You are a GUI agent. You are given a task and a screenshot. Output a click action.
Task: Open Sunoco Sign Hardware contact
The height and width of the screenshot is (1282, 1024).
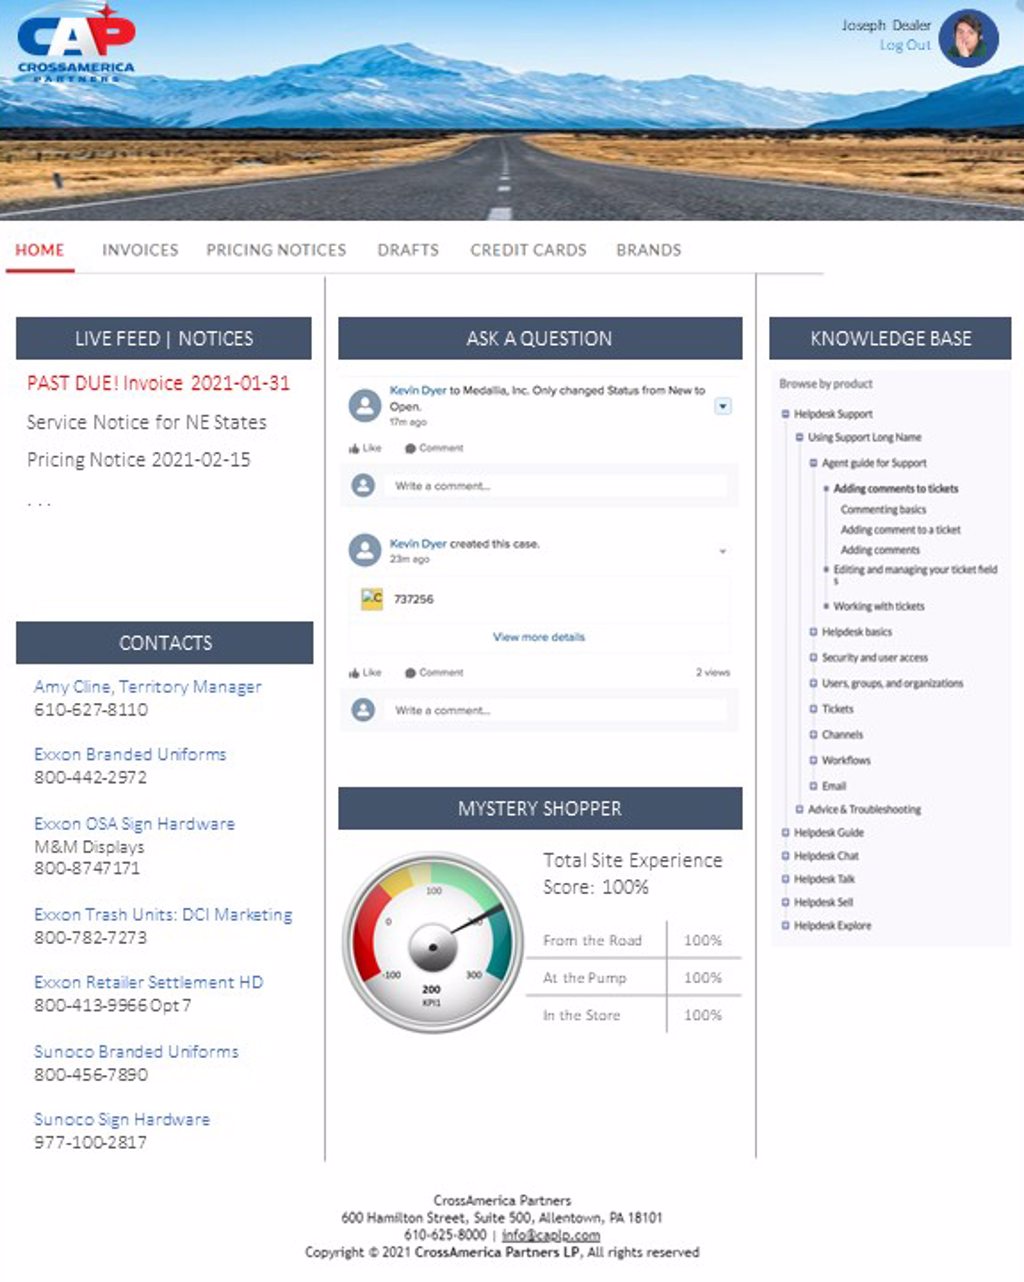click(x=122, y=1119)
